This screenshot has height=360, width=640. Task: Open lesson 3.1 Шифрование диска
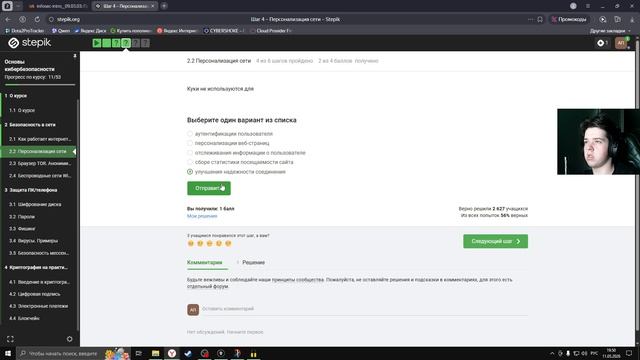coord(35,204)
